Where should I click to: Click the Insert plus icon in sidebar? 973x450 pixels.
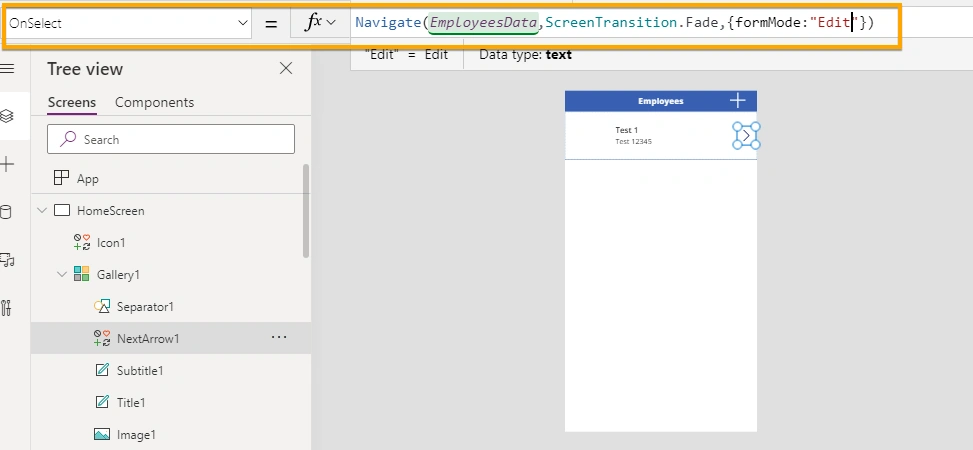[7, 164]
